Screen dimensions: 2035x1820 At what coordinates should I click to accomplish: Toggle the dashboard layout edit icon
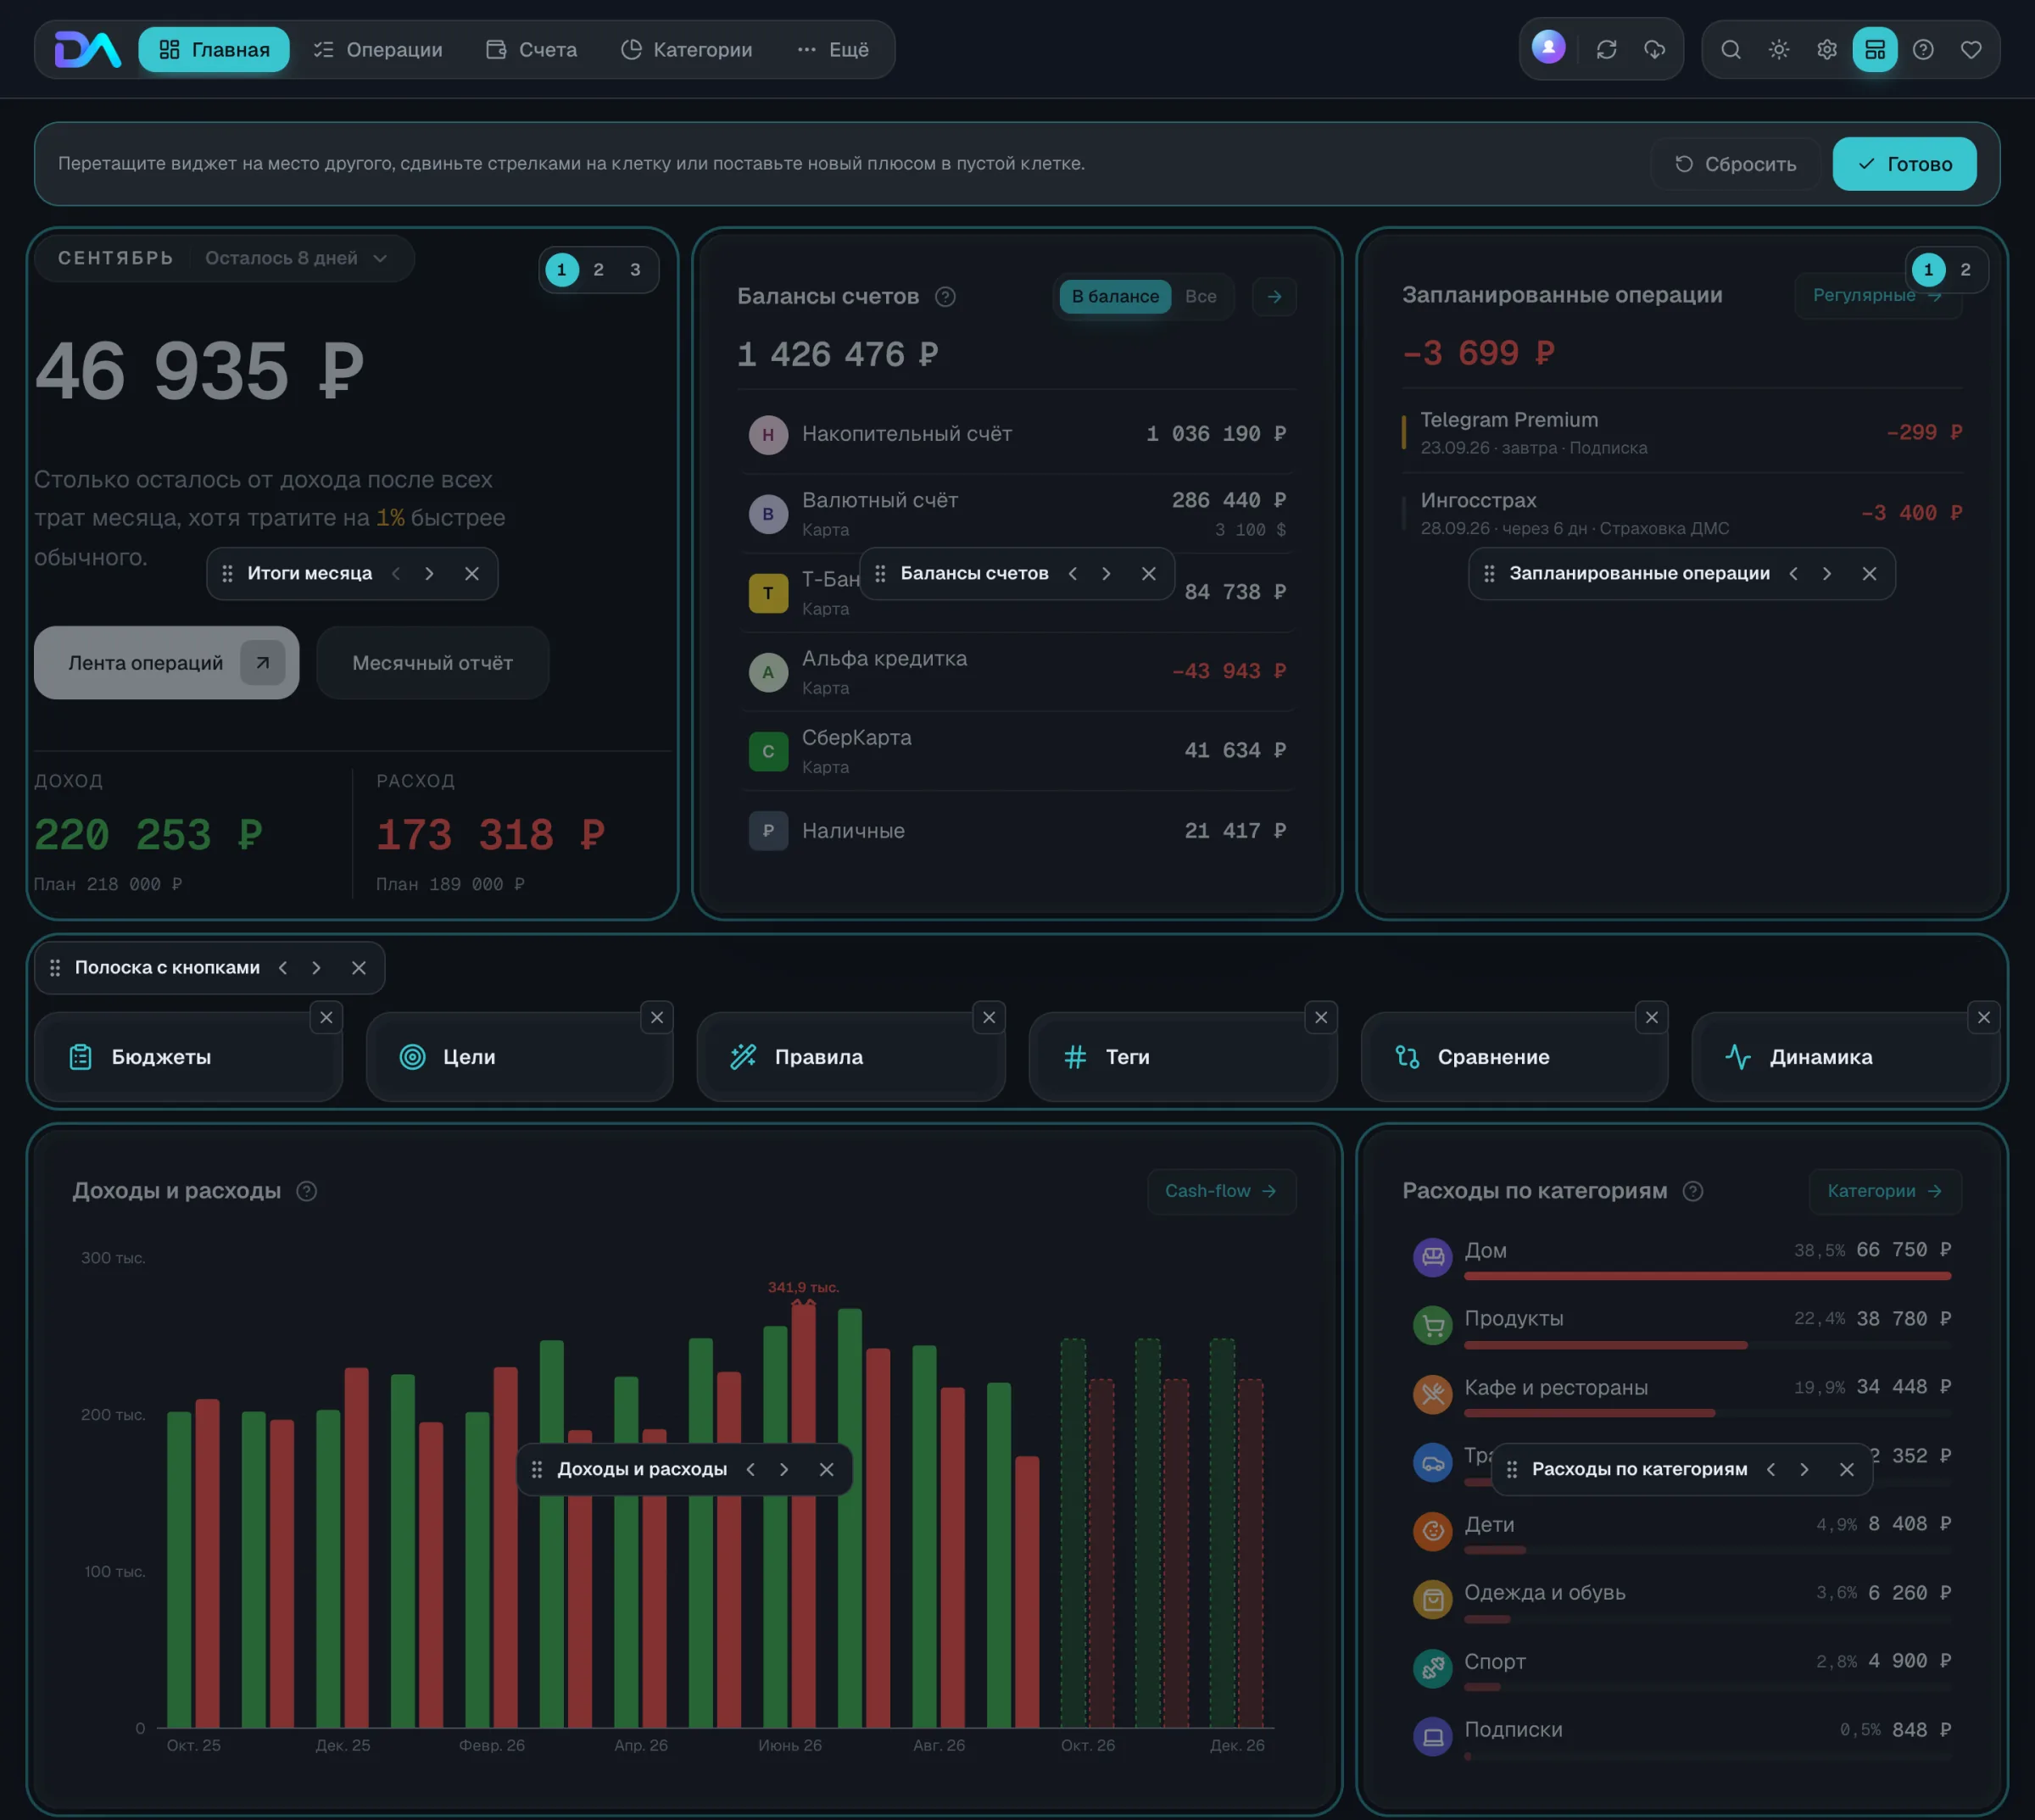click(1874, 49)
